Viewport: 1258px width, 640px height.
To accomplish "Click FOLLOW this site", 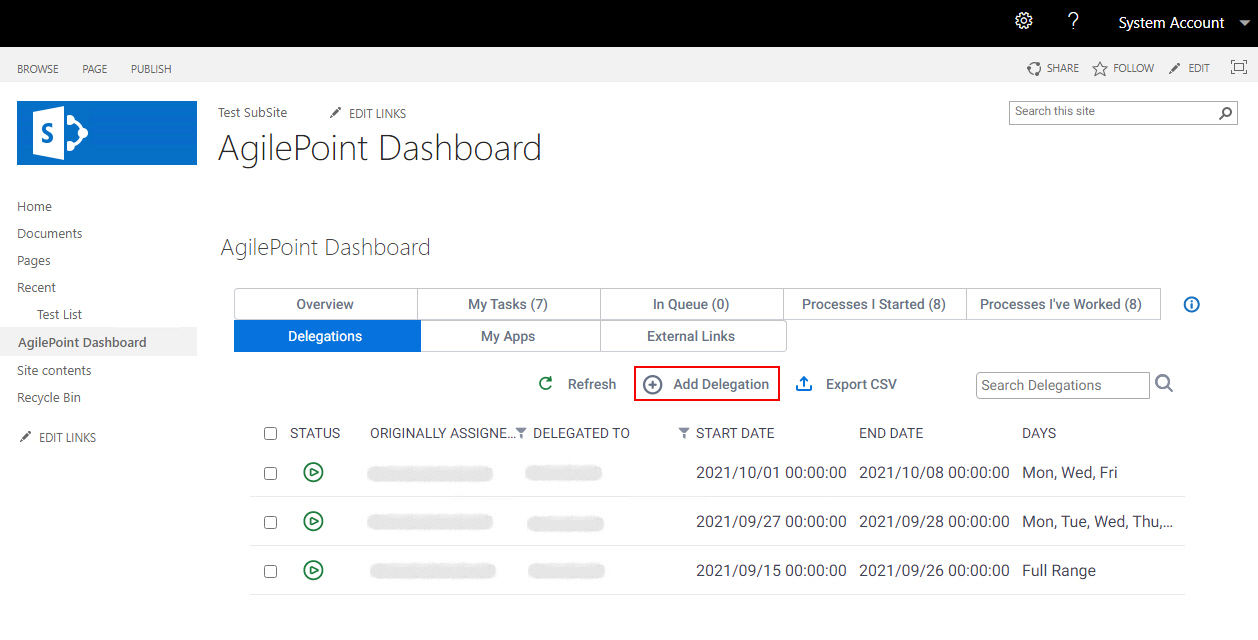I will (x=1123, y=68).
